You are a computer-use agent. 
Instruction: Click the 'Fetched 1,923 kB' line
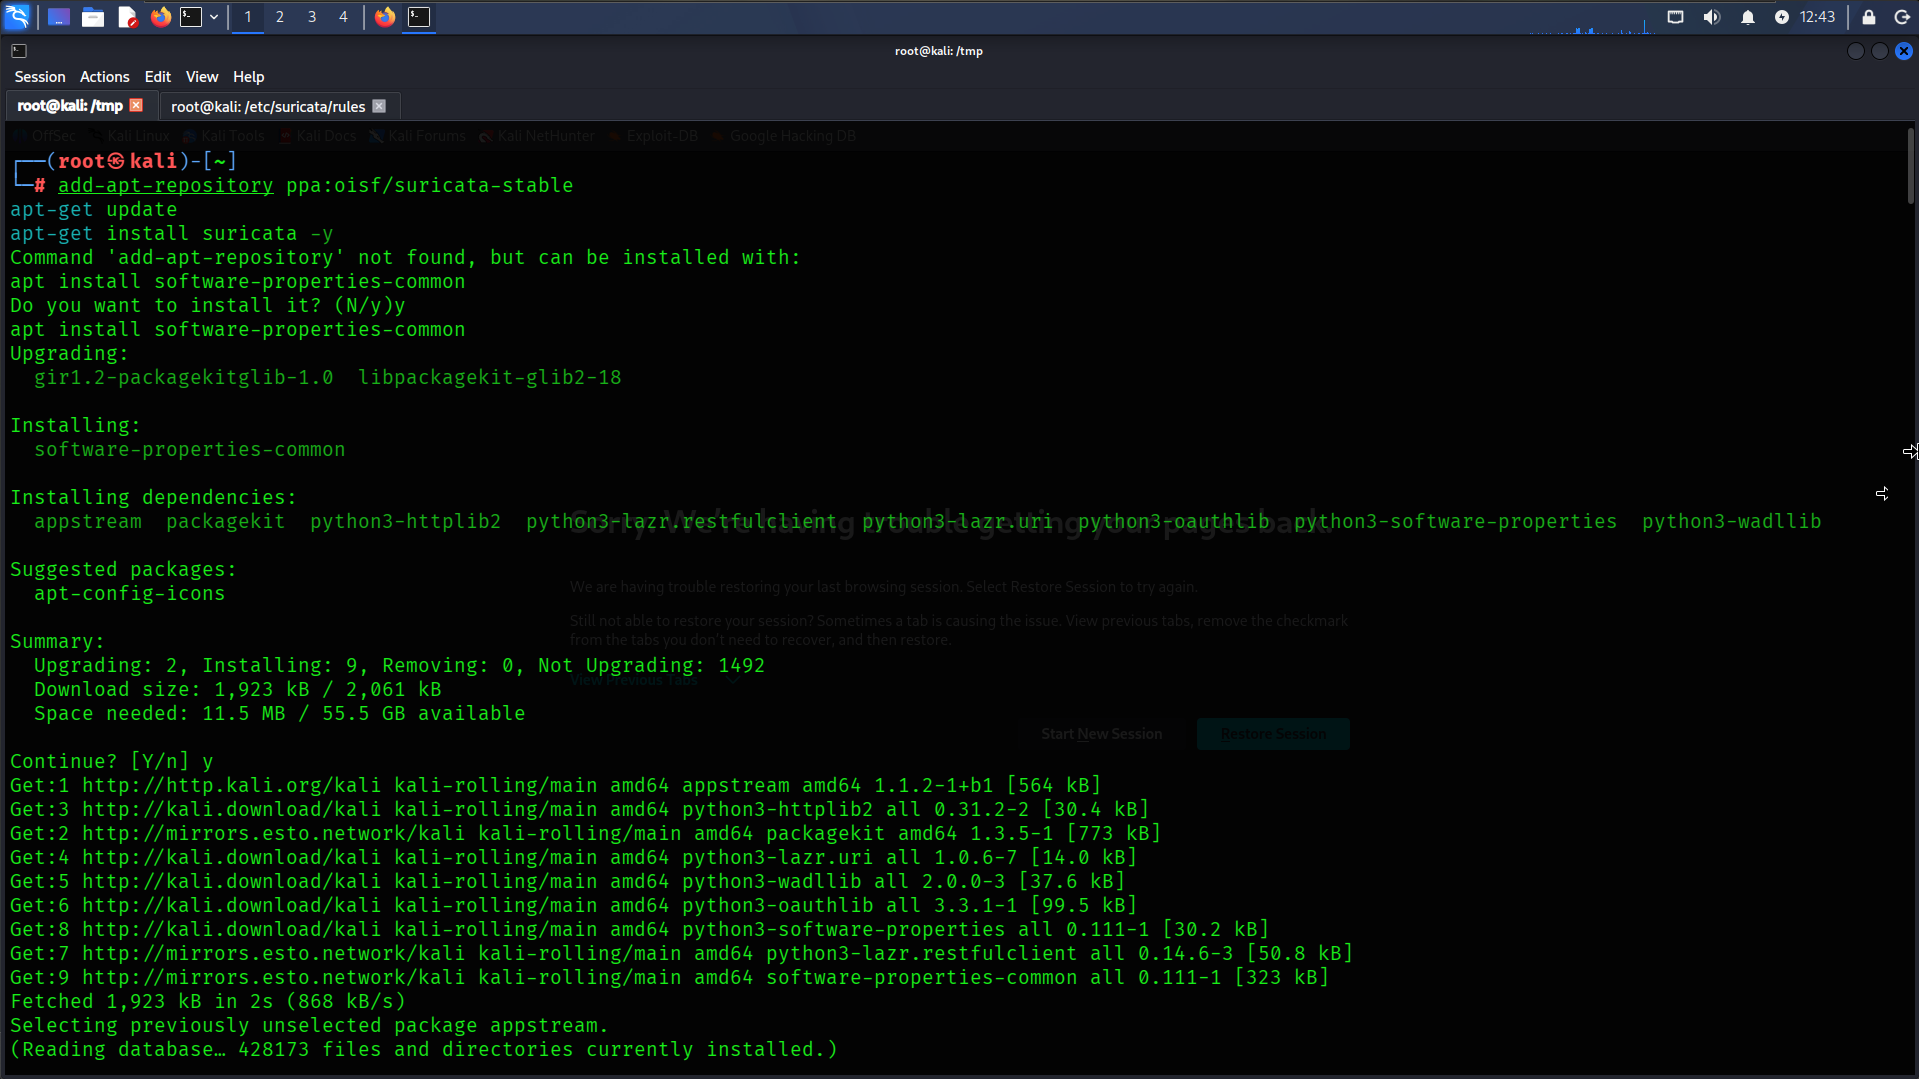point(208,1002)
